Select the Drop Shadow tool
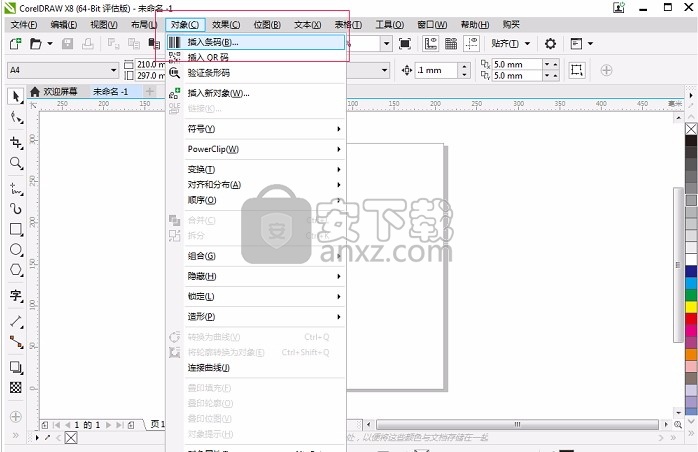 tap(16, 367)
